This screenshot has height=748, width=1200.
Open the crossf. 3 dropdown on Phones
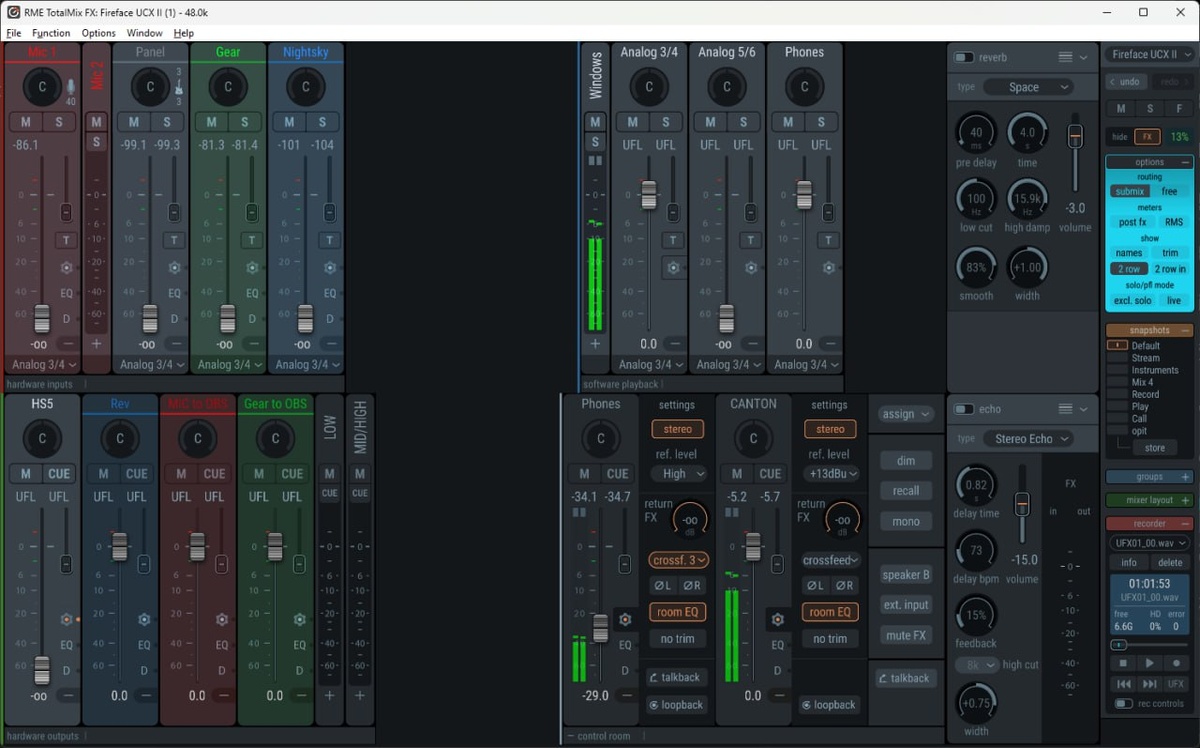pyautogui.click(x=679, y=560)
